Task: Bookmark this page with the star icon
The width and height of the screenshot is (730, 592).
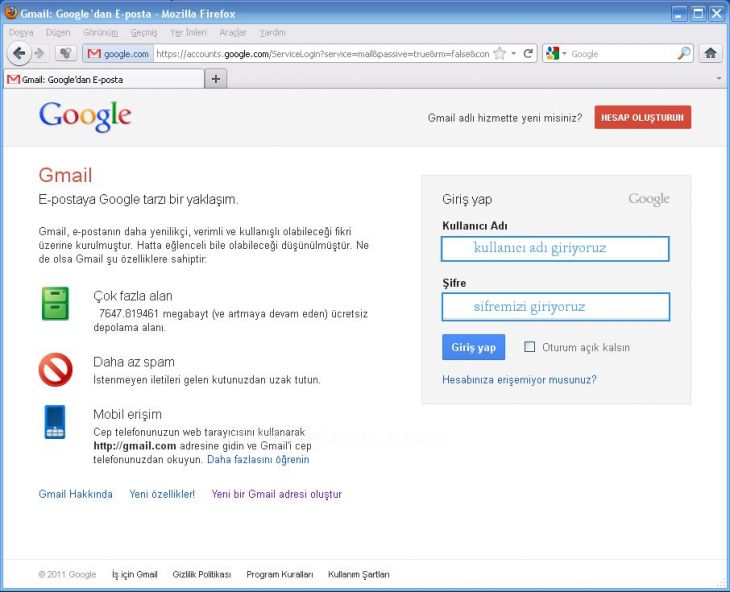Action: (x=500, y=54)
